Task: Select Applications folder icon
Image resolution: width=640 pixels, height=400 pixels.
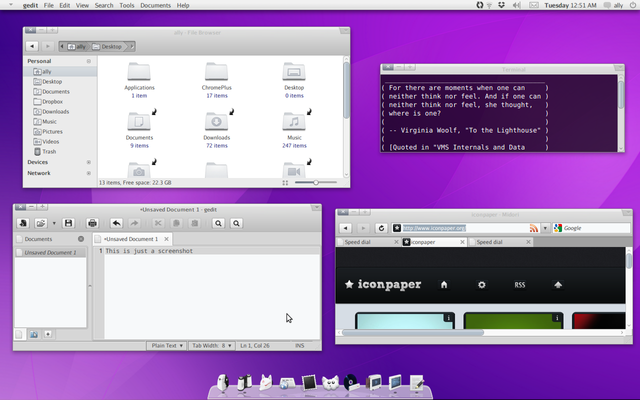Action: coord(139,71)
